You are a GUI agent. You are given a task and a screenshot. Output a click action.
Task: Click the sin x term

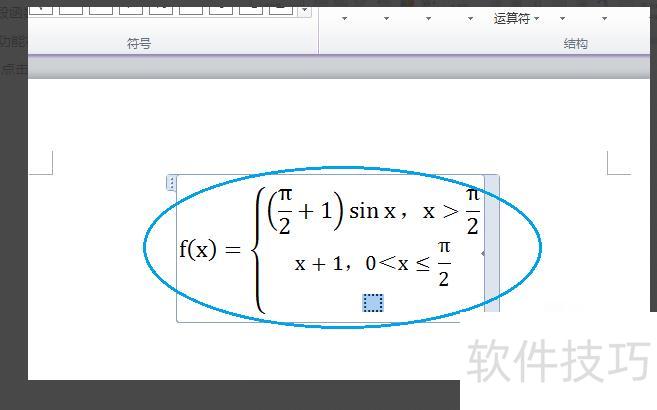click(x=372, y=211)
